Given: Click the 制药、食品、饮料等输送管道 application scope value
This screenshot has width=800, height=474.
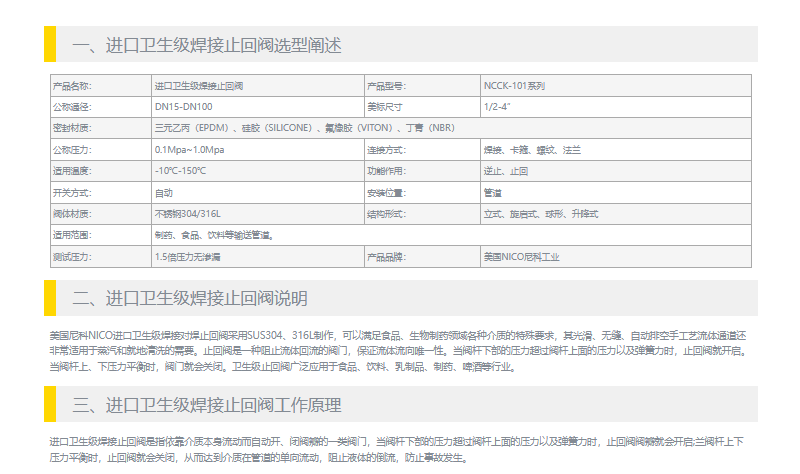Looking at the screenshot, I should point(214,235).
